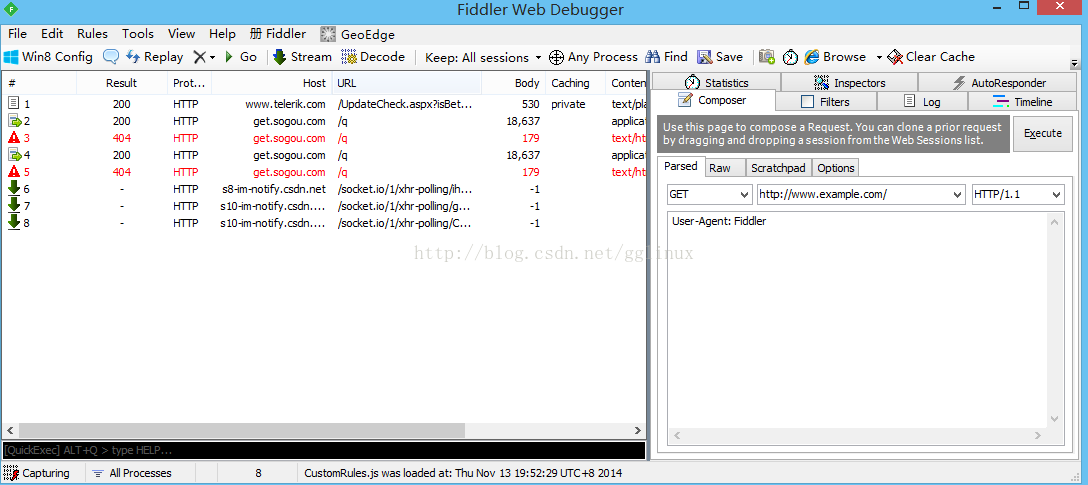Sort sessions by Host column header
This screenshot has width=1088, height=485.
pos(271,83)
